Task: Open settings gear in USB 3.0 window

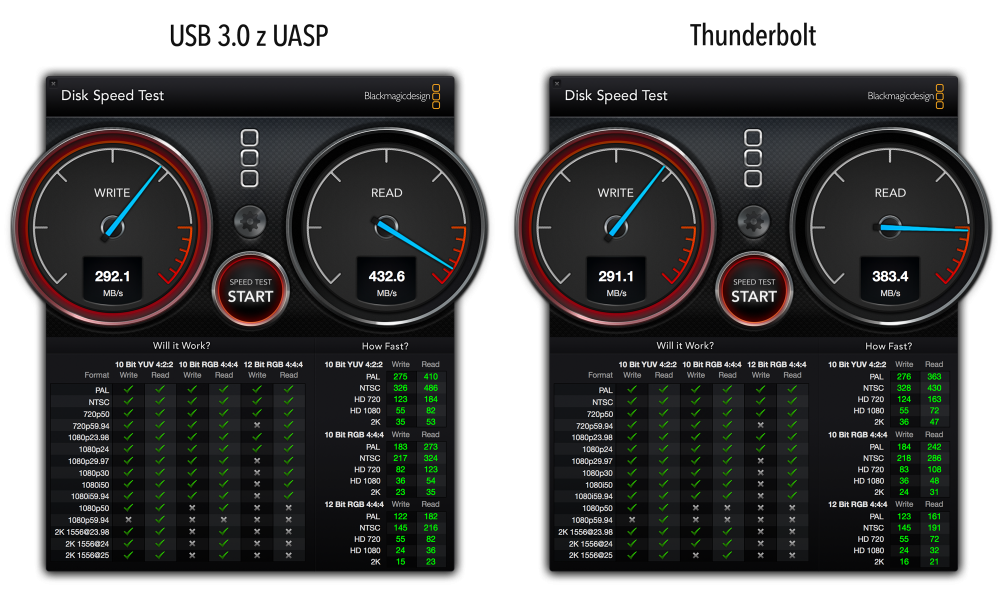Action: 250,222
